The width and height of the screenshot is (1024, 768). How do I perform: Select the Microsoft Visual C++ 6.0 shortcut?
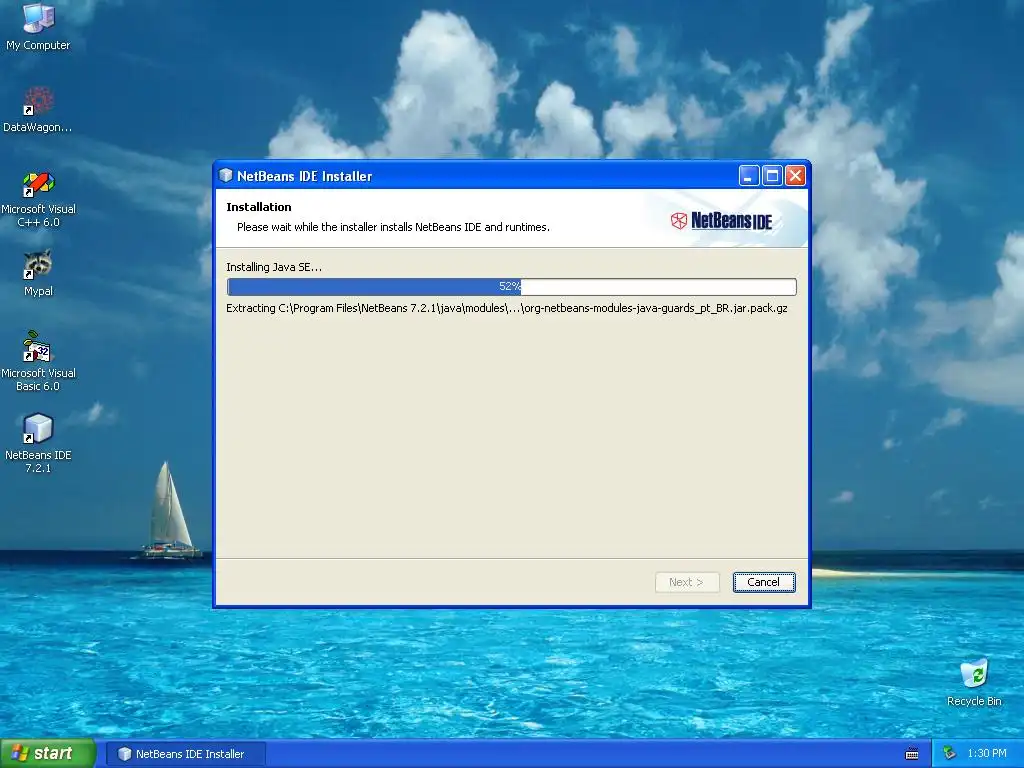point(38,199)
